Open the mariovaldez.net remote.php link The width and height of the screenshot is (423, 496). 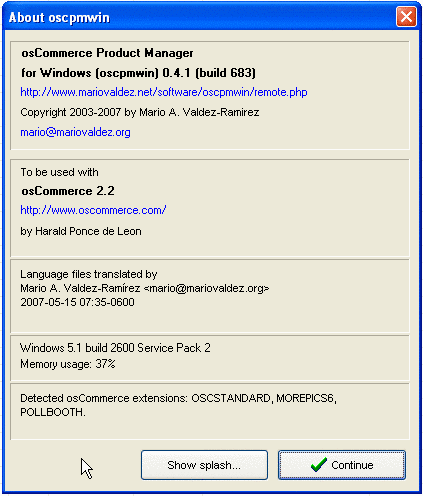(164, 92)
